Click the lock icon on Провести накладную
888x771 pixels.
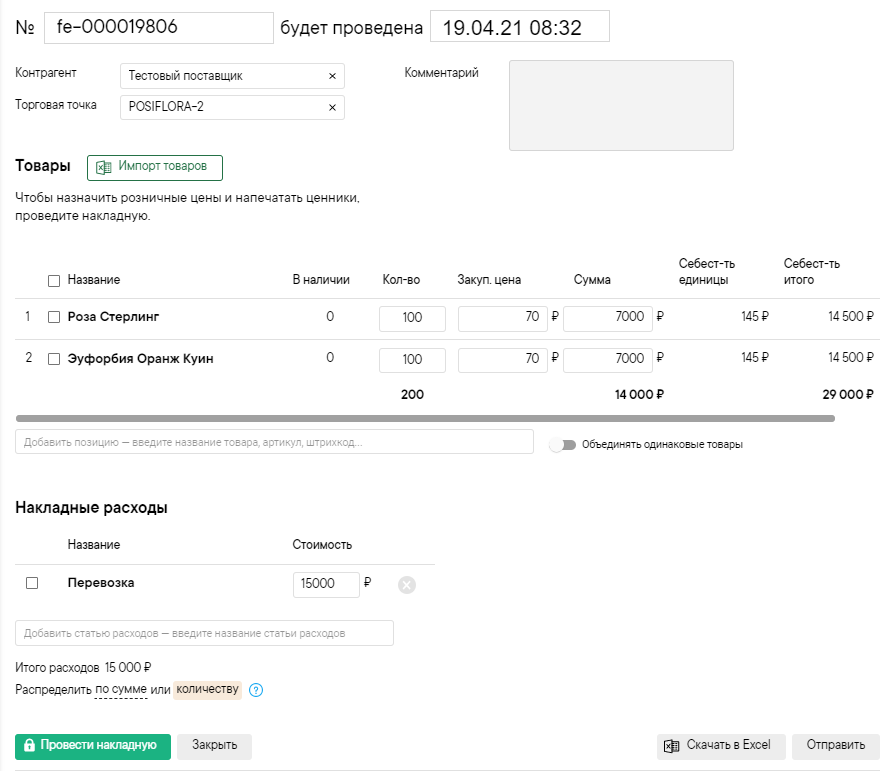click(x=29, y=746)
